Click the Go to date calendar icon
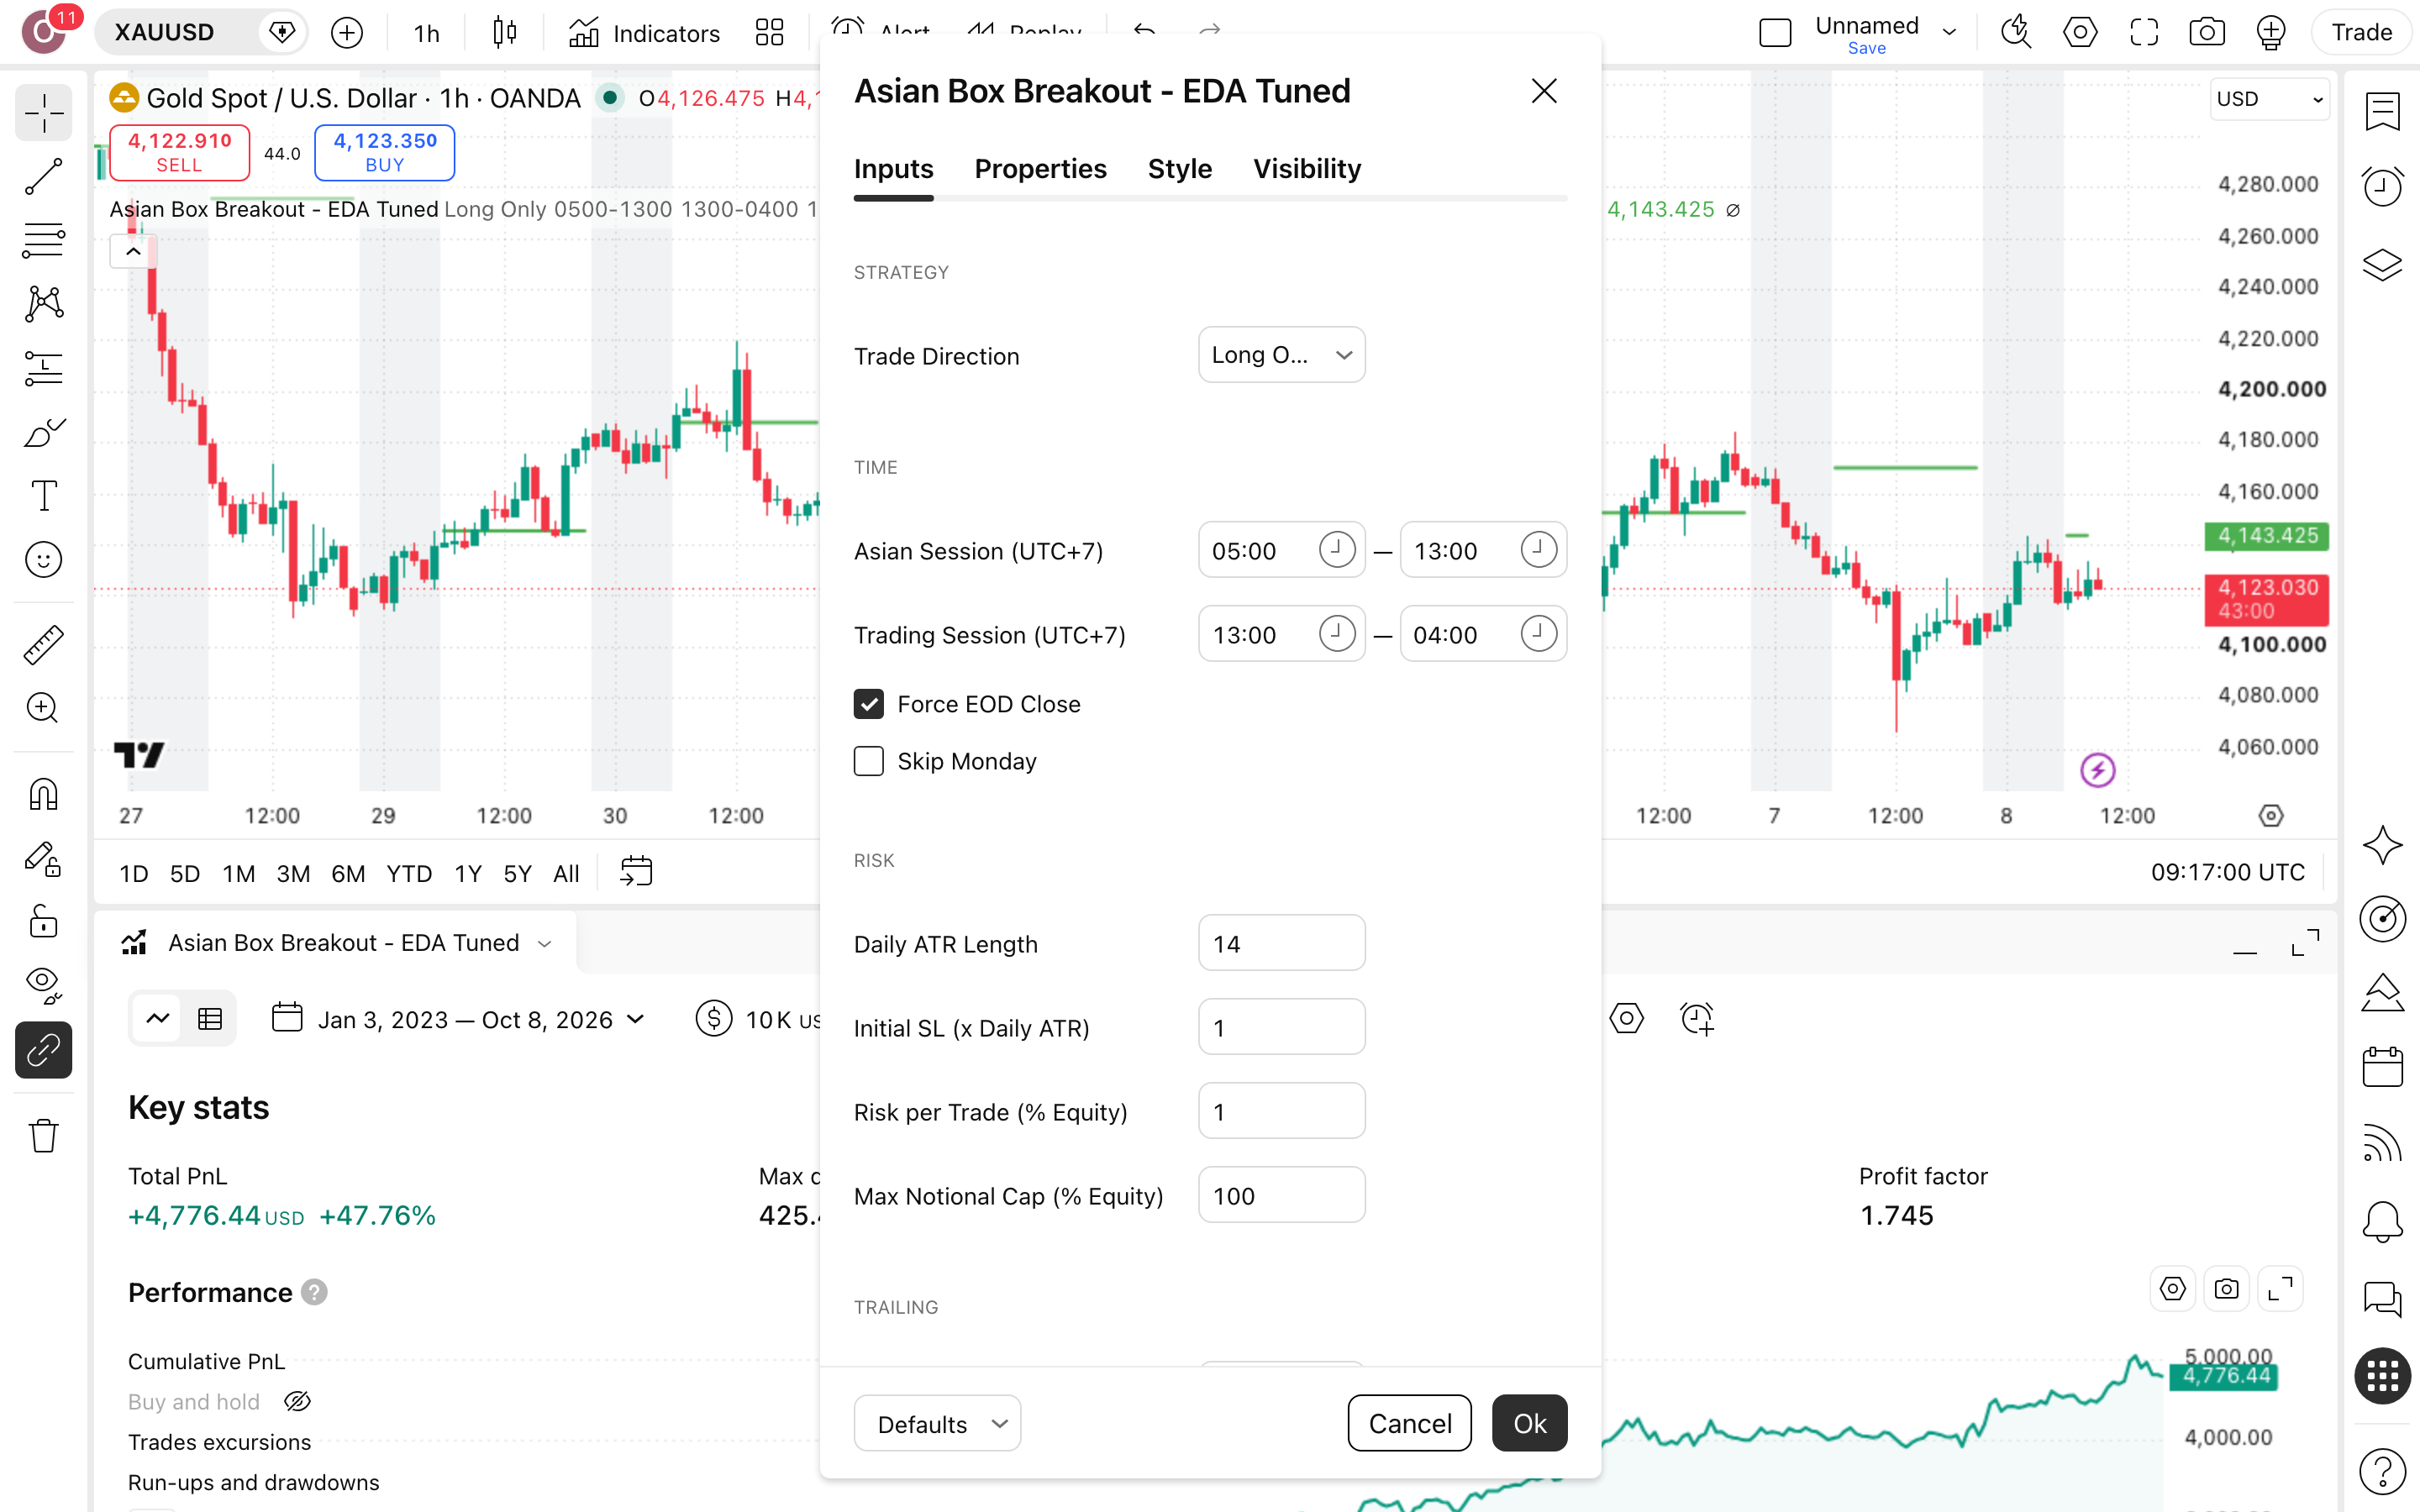 pos(636,872)
